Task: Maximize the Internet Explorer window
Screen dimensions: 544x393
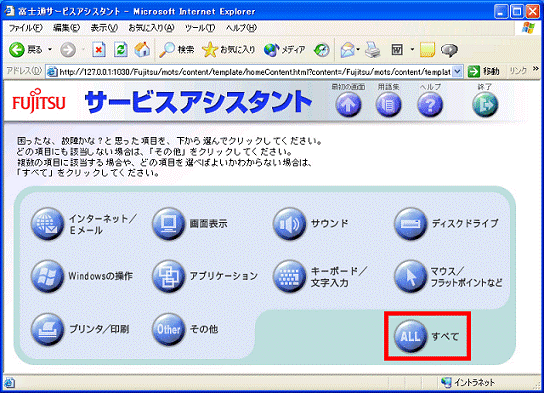Action: (x=517, y=12)
